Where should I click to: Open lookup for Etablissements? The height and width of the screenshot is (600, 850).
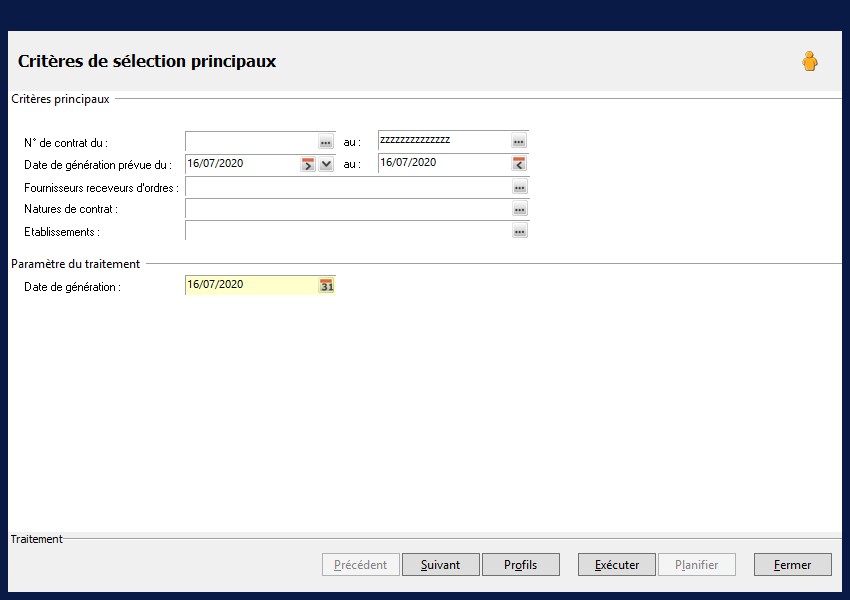(520, 231)
